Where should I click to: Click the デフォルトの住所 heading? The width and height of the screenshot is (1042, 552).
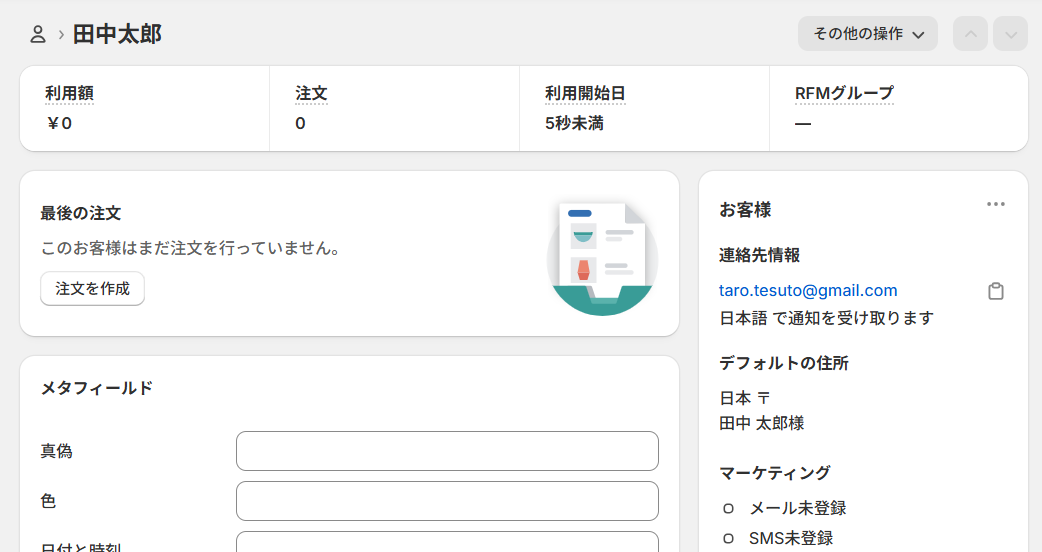click(x=784, y=363)
